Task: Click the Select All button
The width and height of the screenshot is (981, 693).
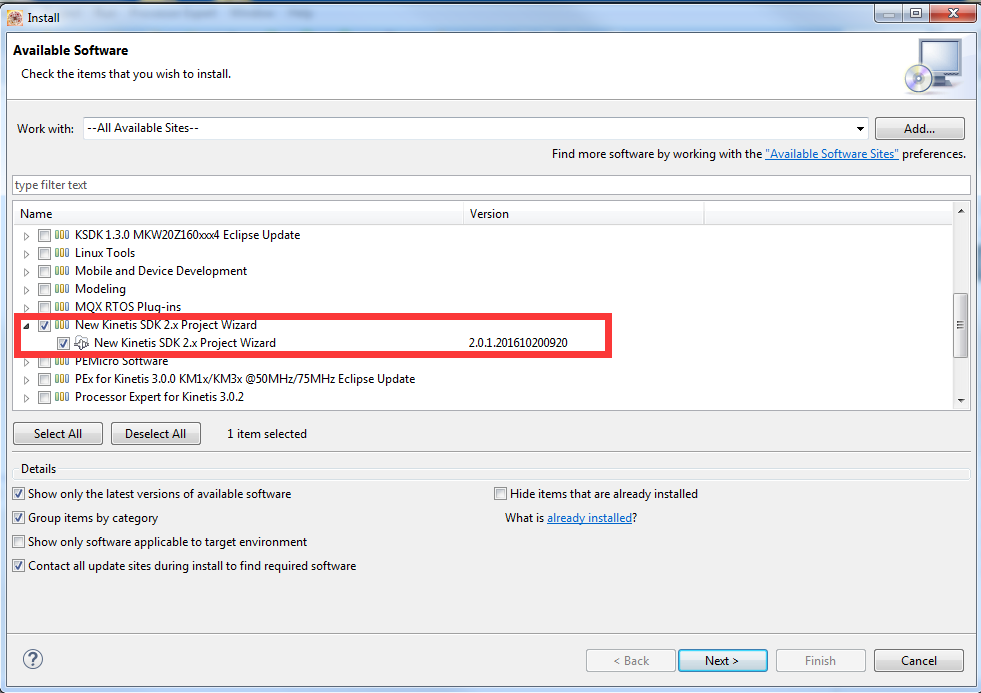Action: tap(58, 434)
